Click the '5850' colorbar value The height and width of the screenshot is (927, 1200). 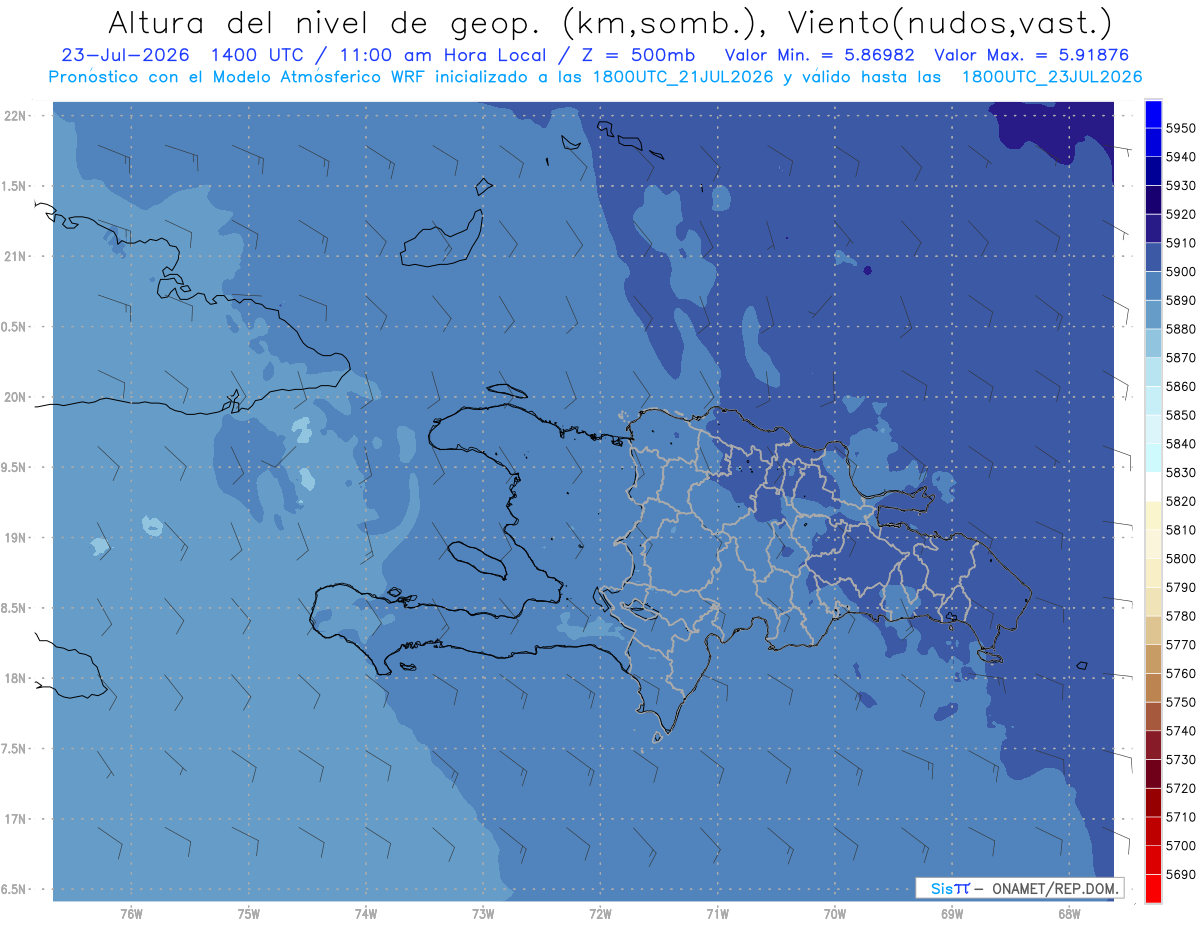[x=1180, y=415]
